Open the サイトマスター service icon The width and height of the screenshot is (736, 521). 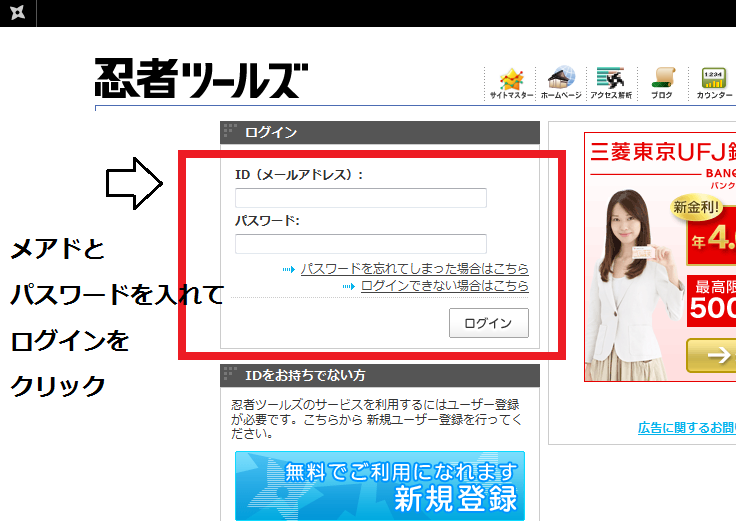tap(511, 84)
